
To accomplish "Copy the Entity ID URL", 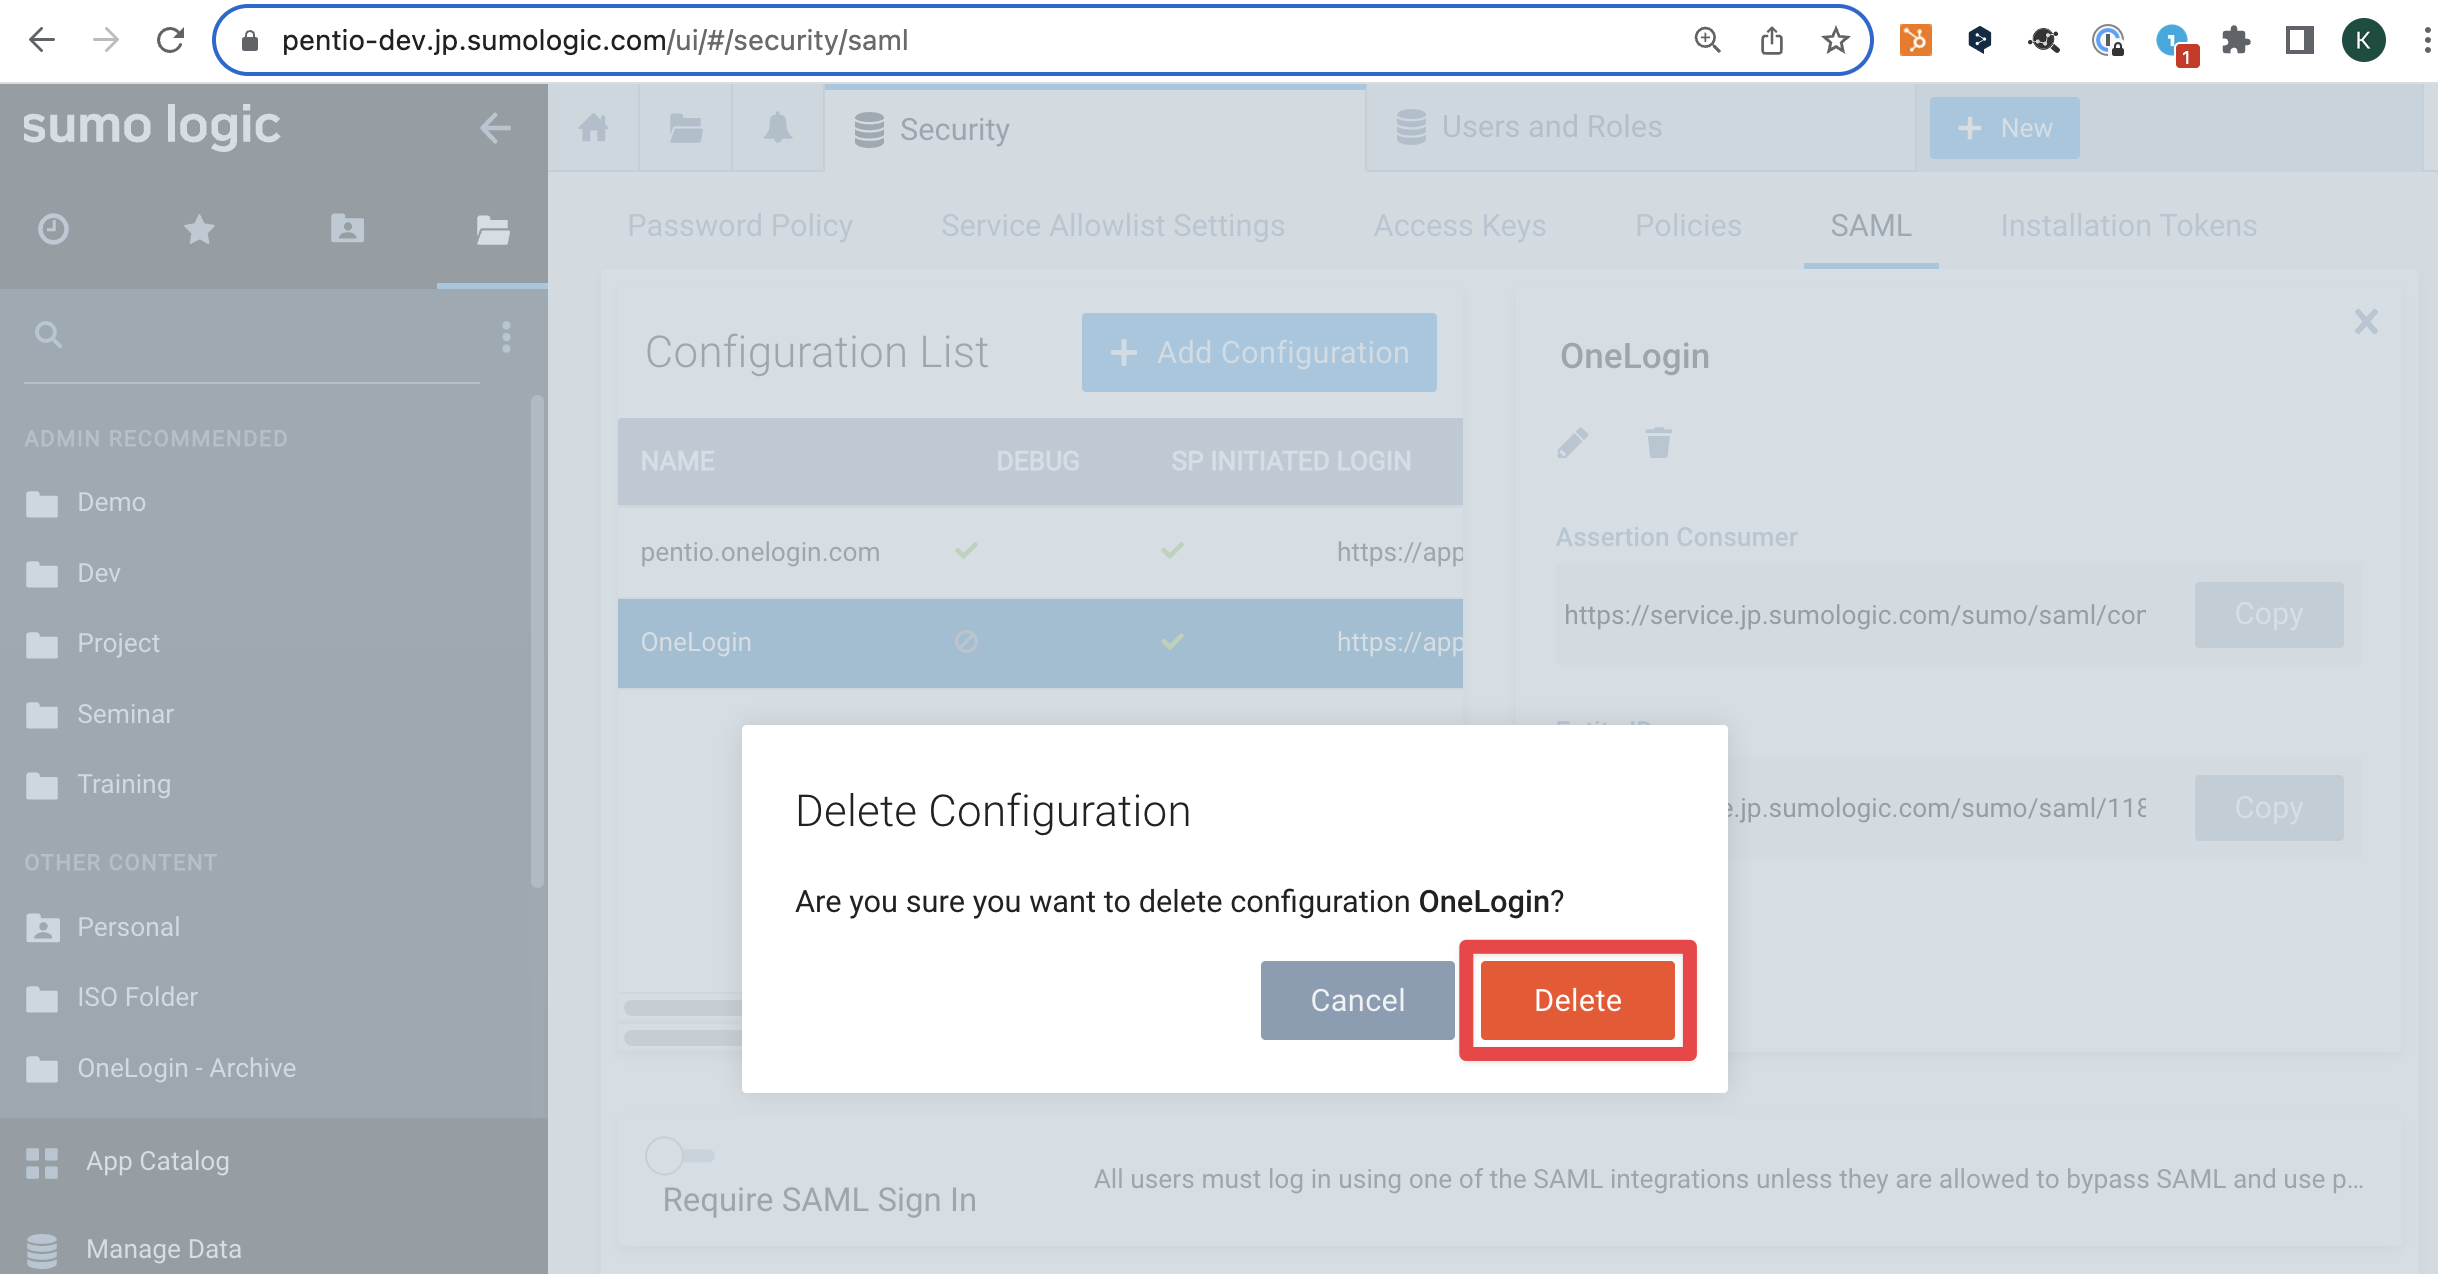I will coord(2269,807).
